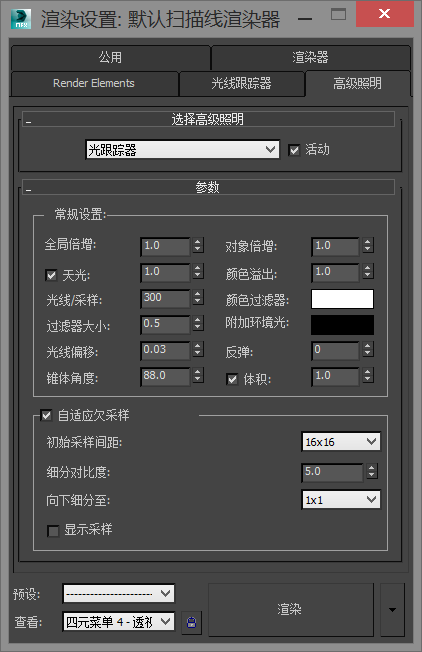Image resolution: width=422 pixels, height=652 pixels.
Task: Click the 天光 spinner arrows
Action: 198,272
